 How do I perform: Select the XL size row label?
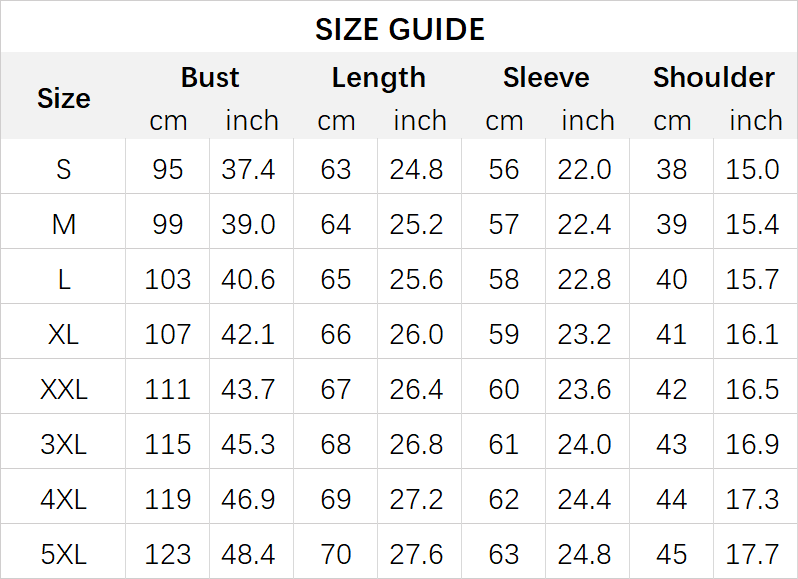[x=64, y=334]
